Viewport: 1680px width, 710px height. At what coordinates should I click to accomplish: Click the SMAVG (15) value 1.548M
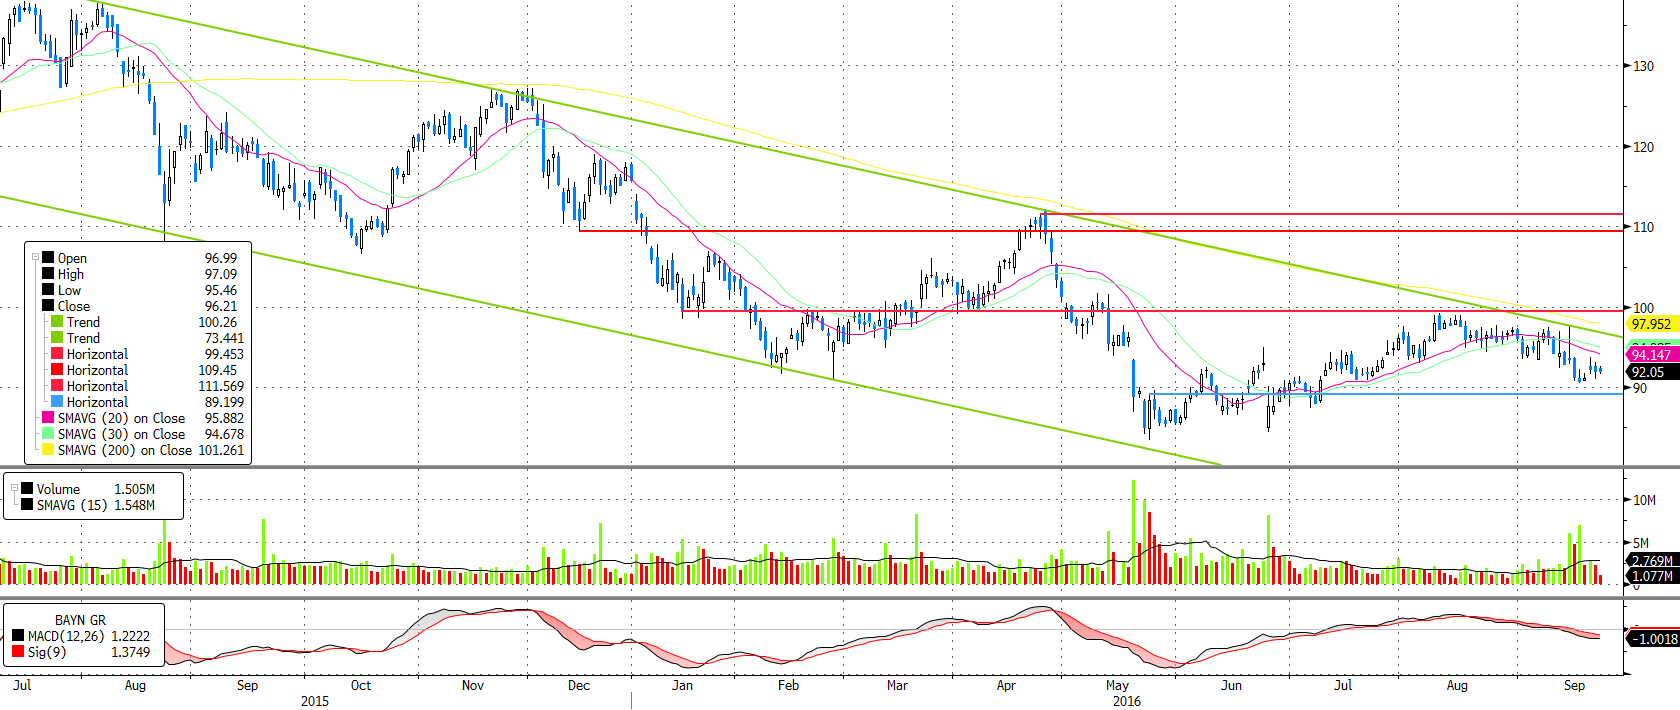click(134, 505)
